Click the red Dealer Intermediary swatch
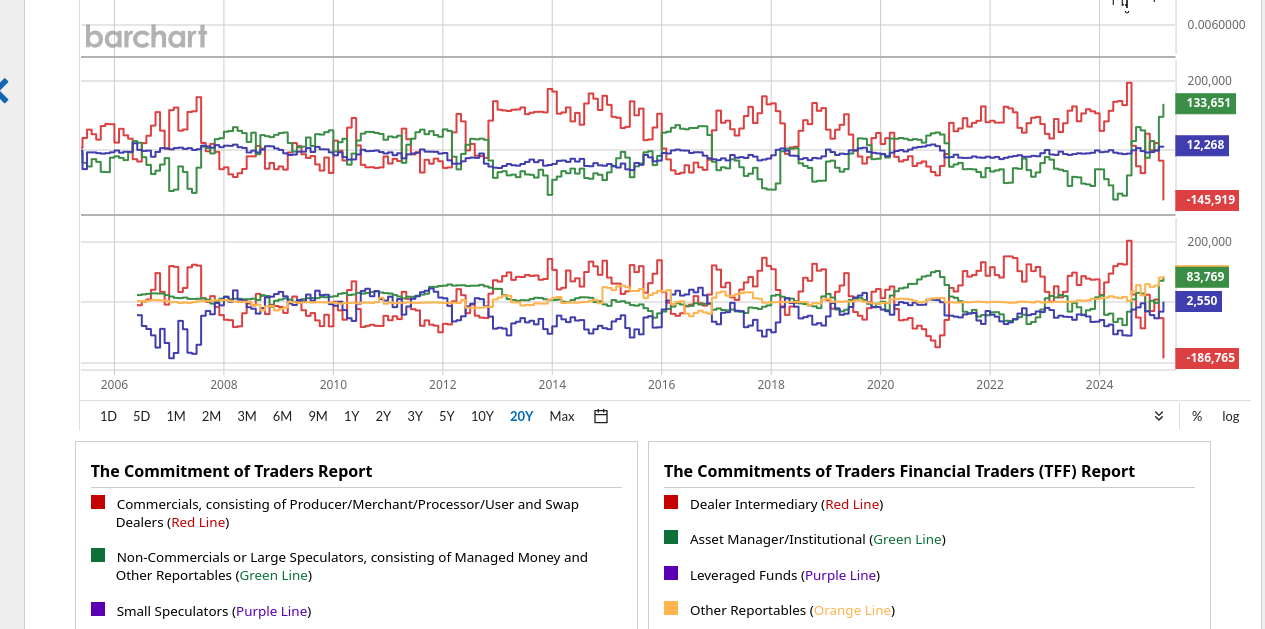 click(x=671, y=502)
